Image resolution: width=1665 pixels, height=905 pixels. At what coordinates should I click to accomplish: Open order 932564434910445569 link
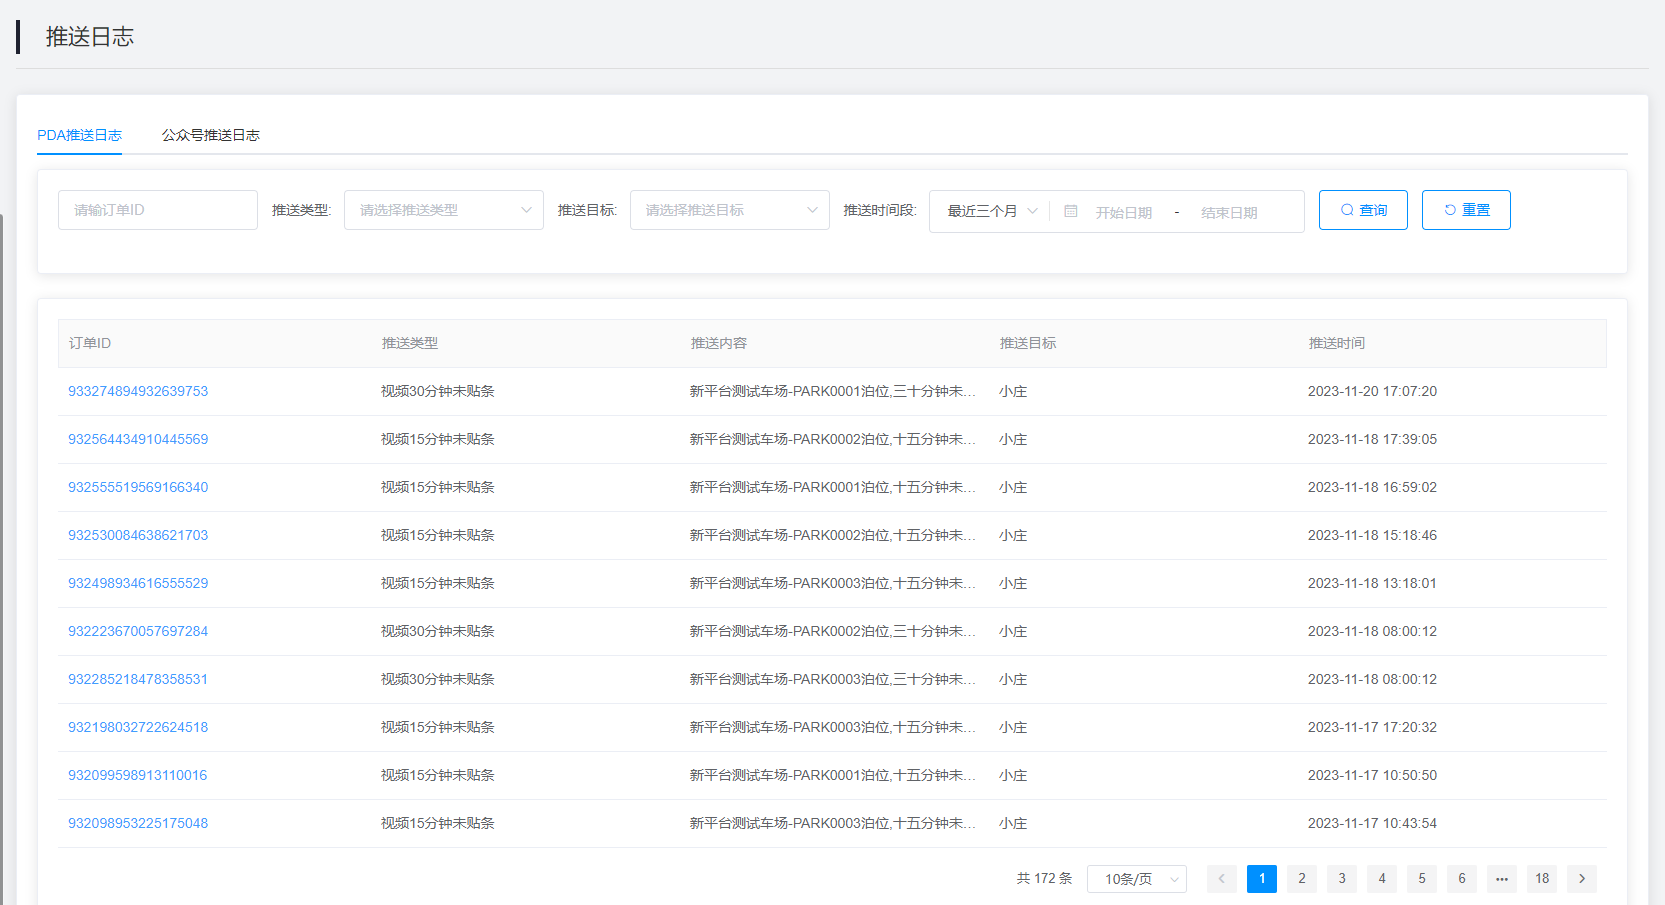[138, 439]
